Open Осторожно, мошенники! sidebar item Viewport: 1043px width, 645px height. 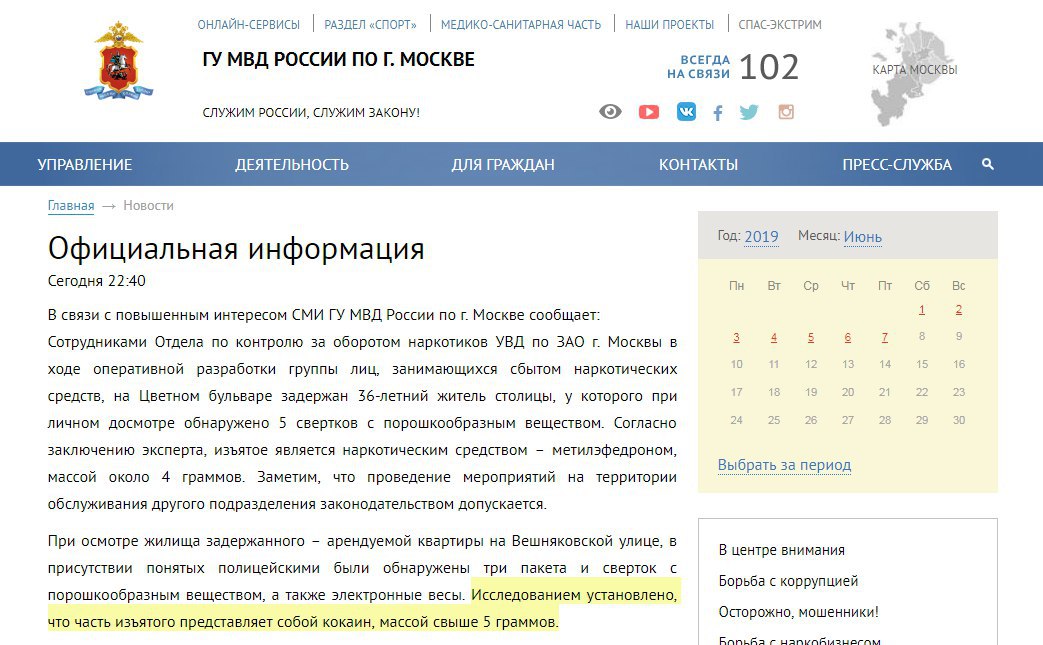pyautogui.click(x=798, y=612)
